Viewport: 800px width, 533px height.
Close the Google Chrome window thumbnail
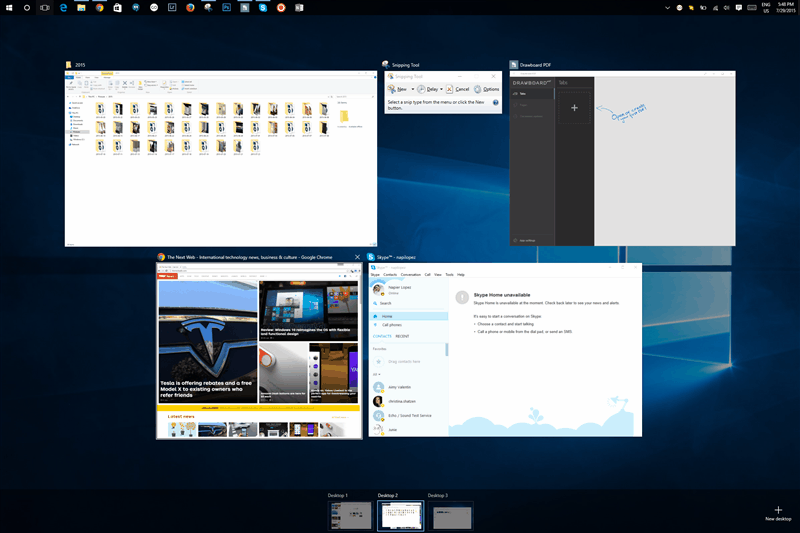coord(357,257)
